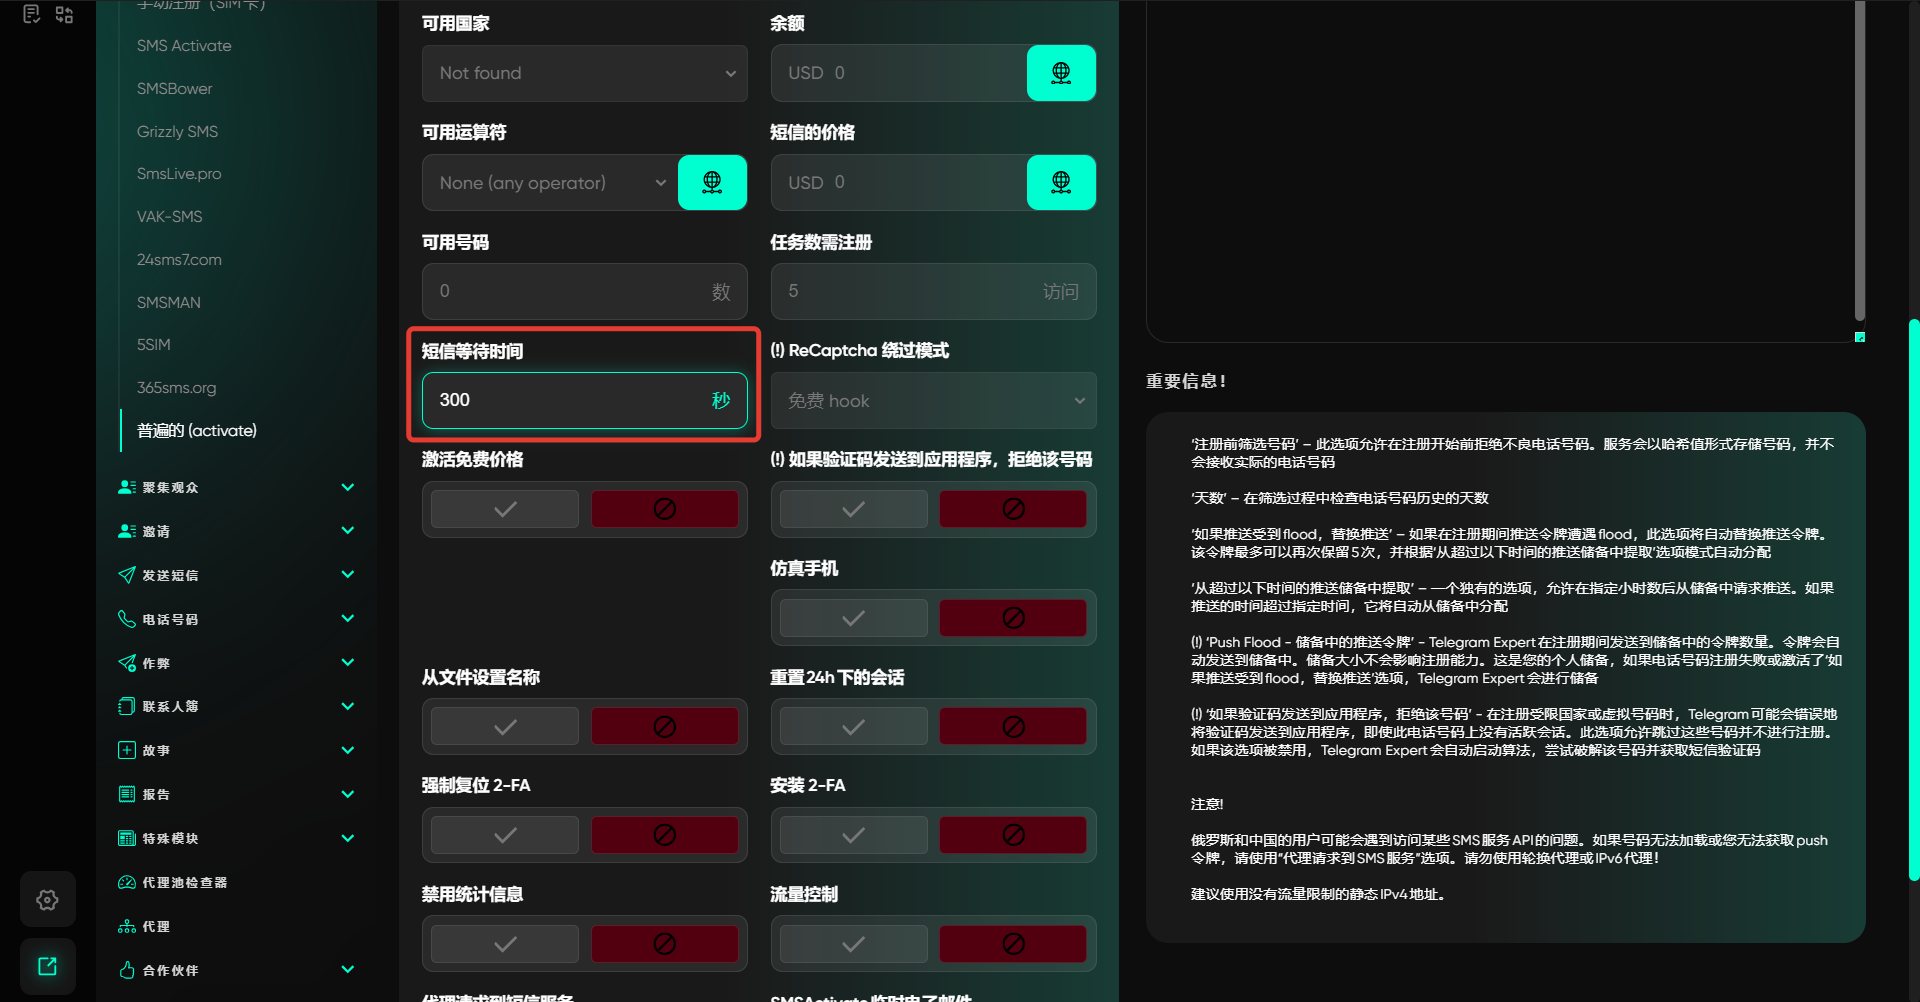Open the 5SIM service entry
Screen dimensions: 1920x1002
(154, 344)
